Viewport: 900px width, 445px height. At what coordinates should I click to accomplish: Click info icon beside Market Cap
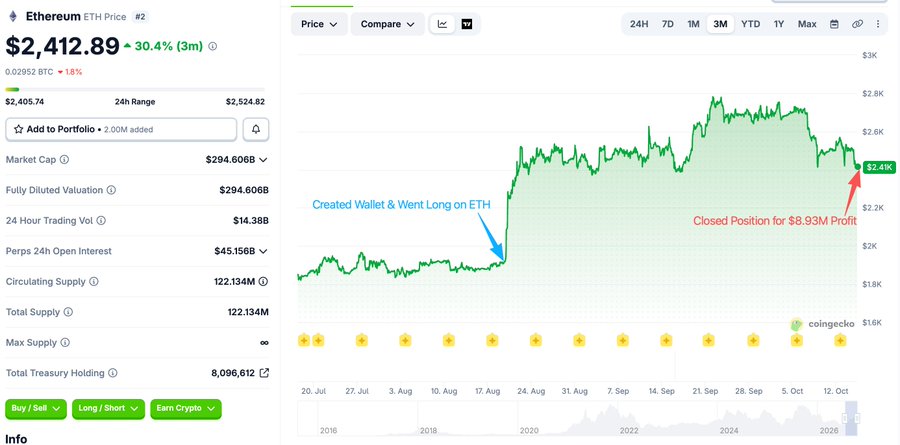(64, 159)
